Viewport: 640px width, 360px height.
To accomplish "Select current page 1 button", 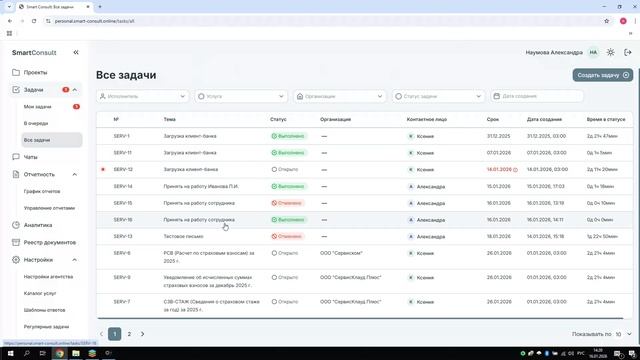I will (x=115, y=334).
